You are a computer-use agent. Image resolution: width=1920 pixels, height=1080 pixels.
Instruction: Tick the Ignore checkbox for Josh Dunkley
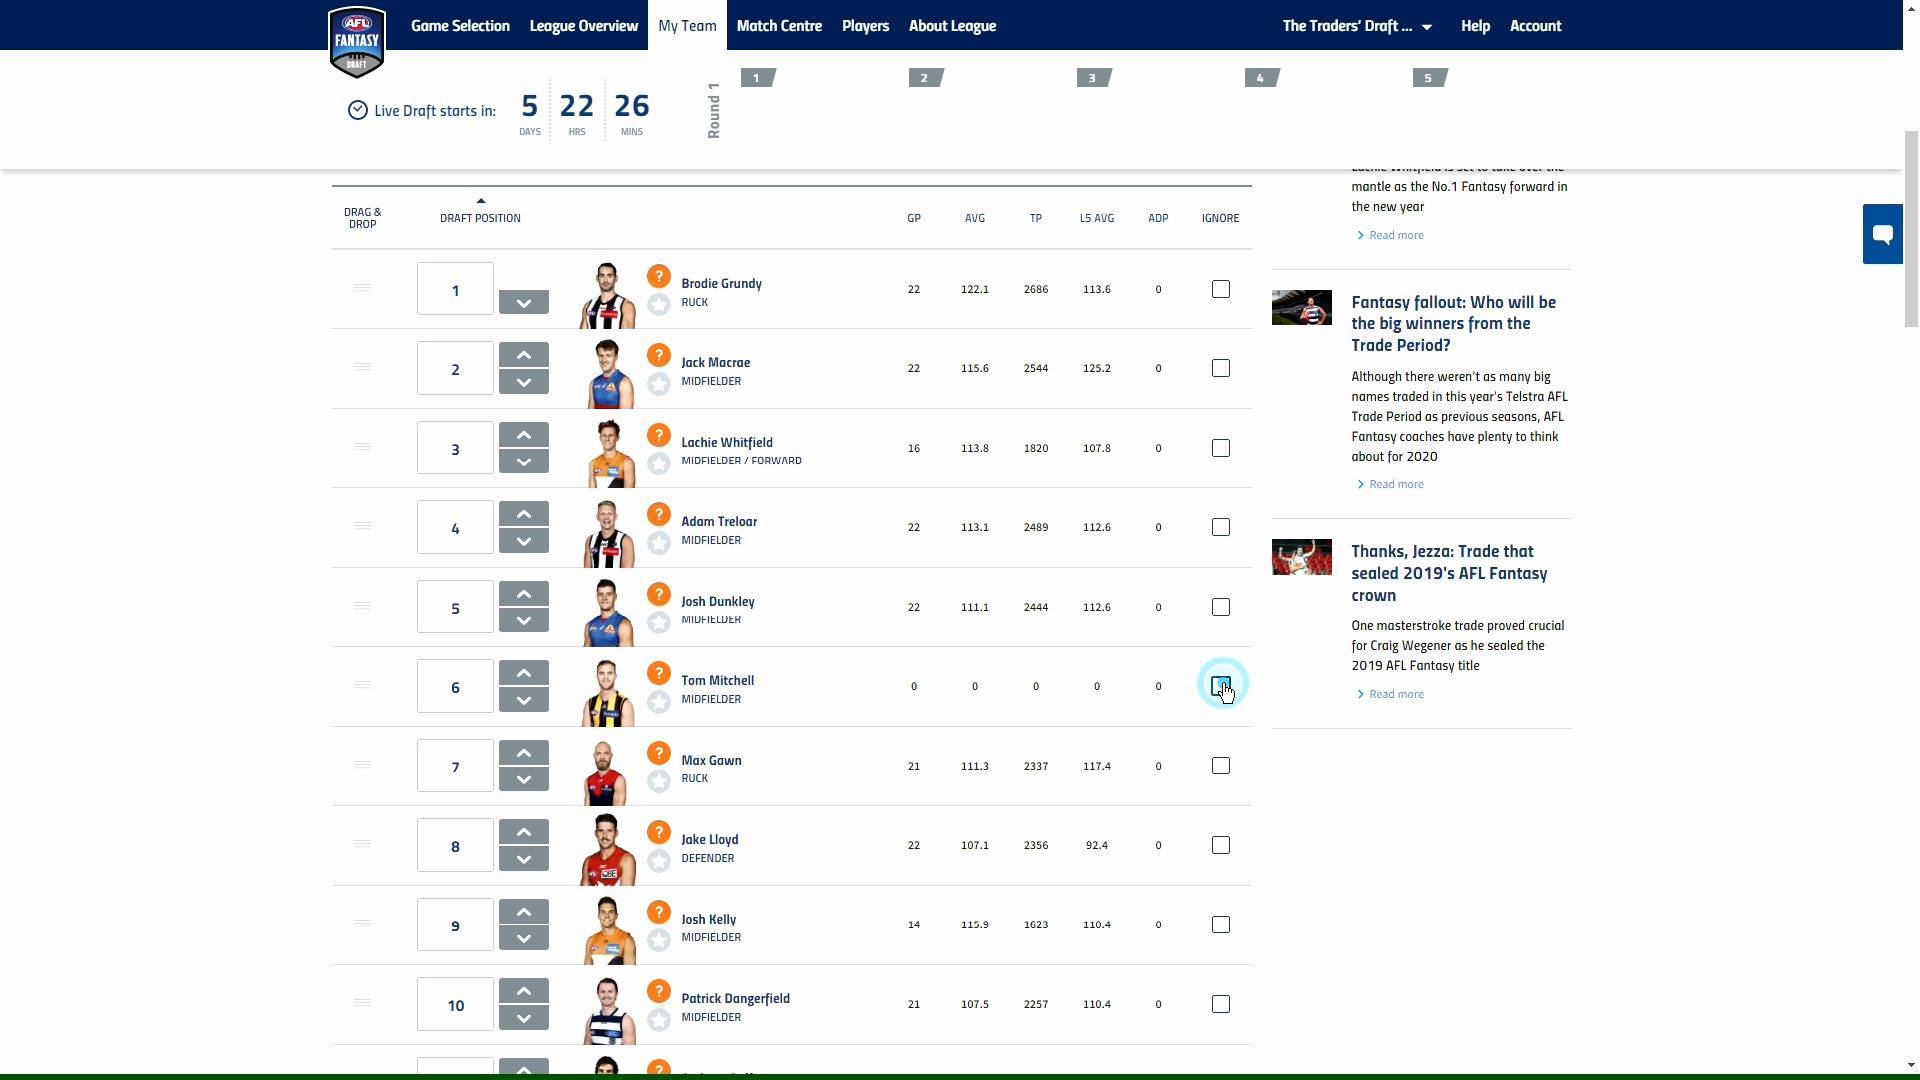(1220, 607)
